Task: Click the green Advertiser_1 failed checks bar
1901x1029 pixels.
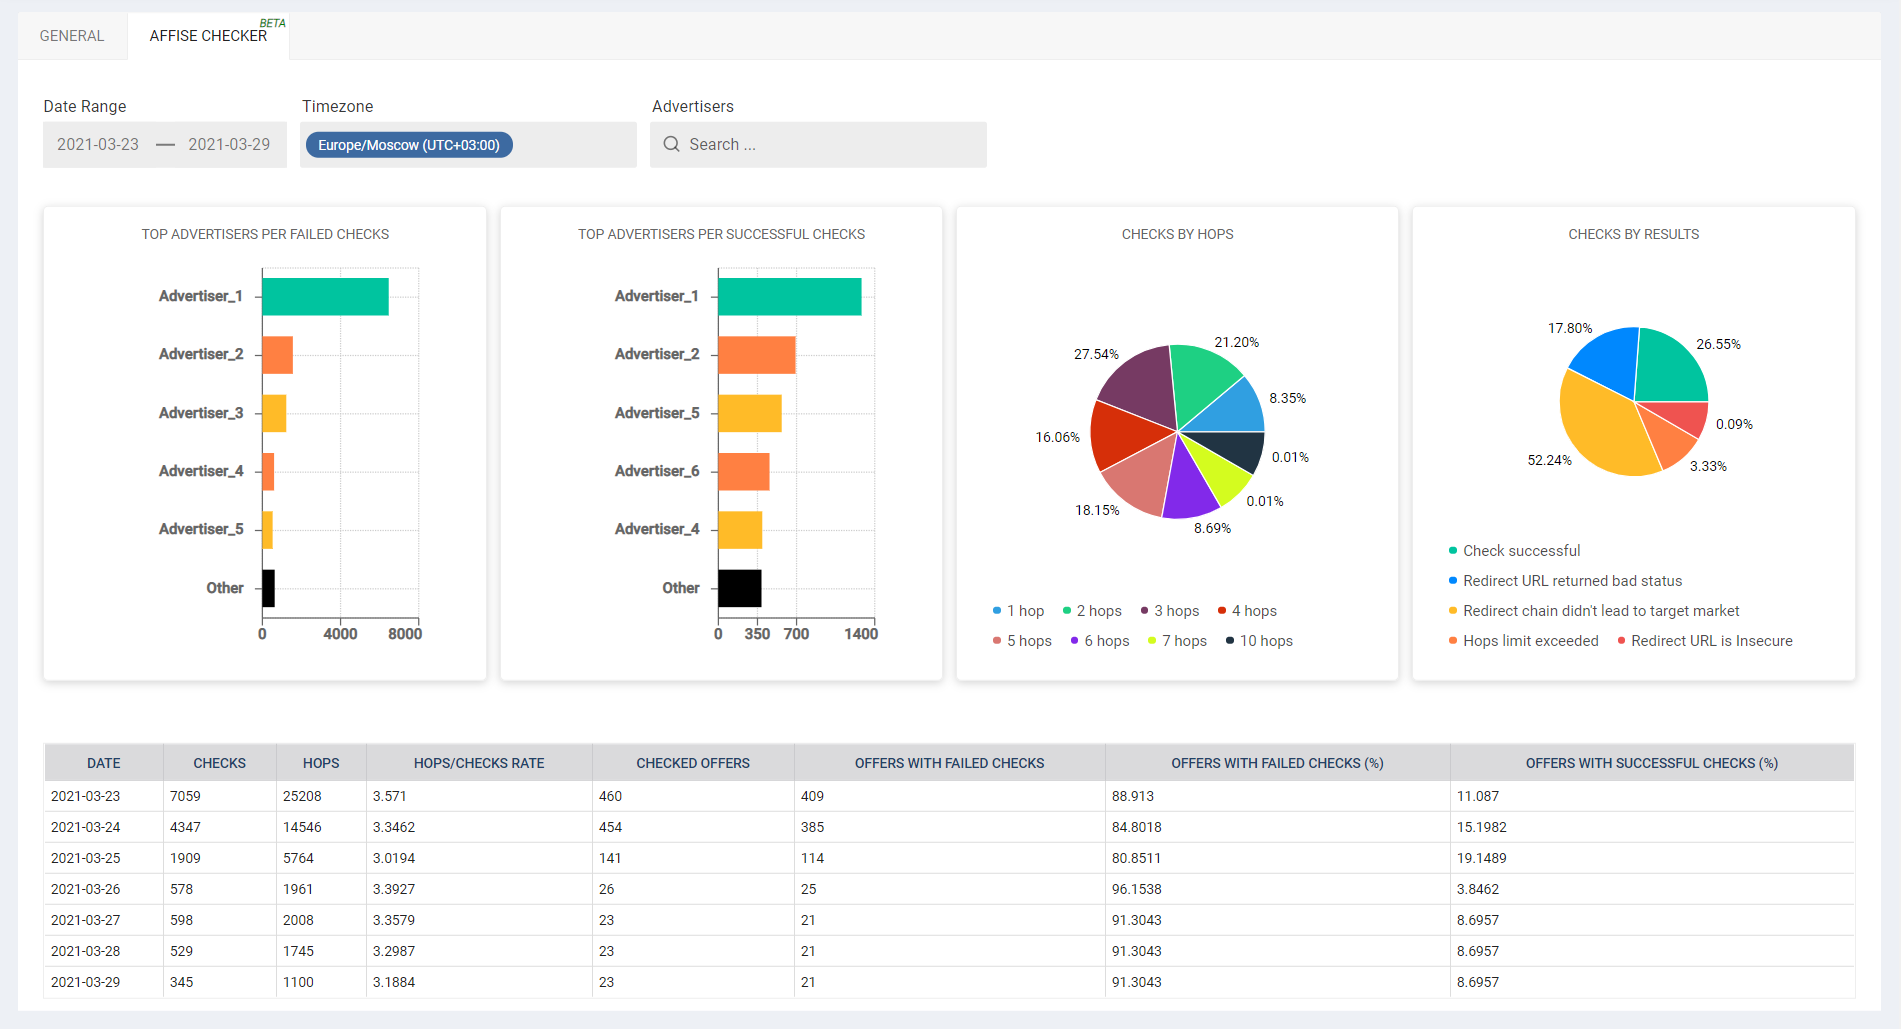Action: point(325,297)
